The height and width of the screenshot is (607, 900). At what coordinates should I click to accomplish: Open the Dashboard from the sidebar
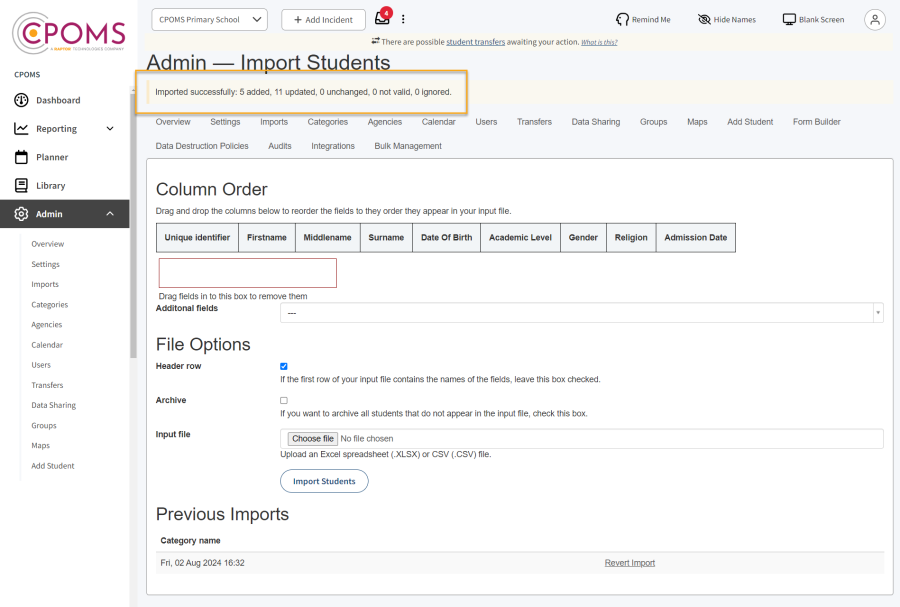pyautogui.click(x=22, y=99)
